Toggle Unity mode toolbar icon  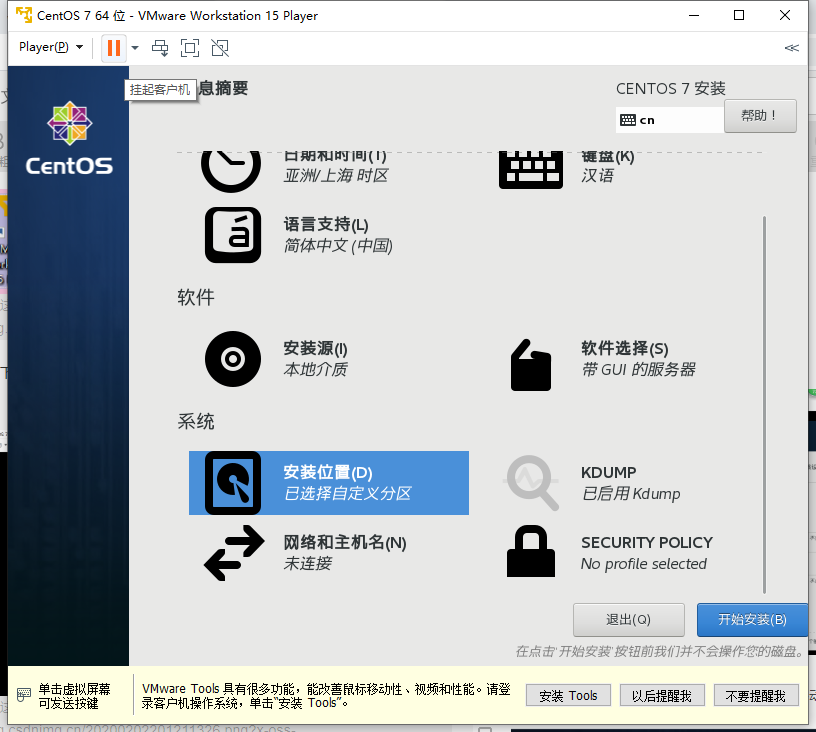click(x=220, y=48)
